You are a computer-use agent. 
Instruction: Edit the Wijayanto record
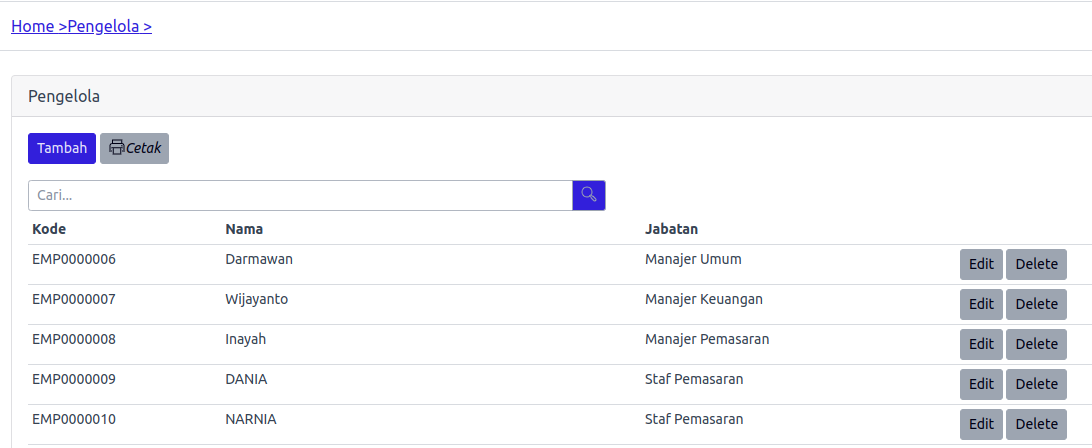point(981,304)
